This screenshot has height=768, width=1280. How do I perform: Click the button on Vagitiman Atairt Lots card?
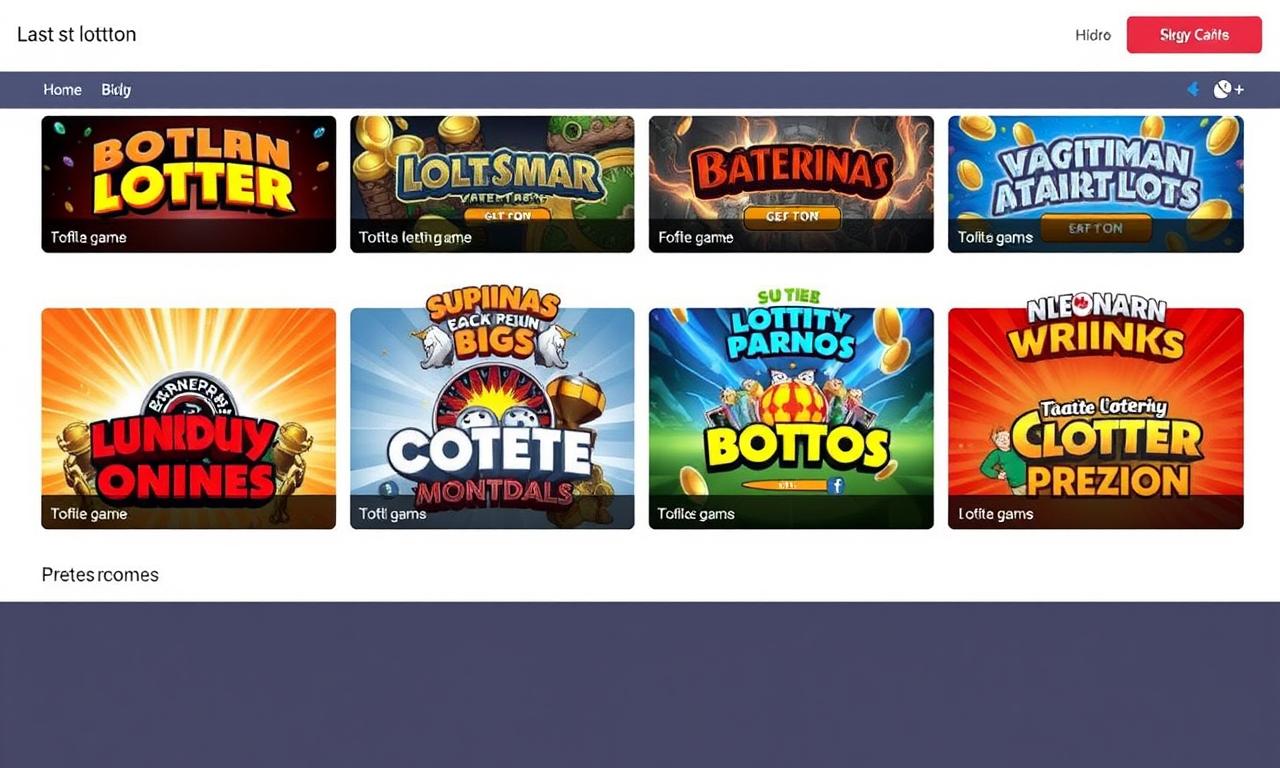[x=1096, y=228]
